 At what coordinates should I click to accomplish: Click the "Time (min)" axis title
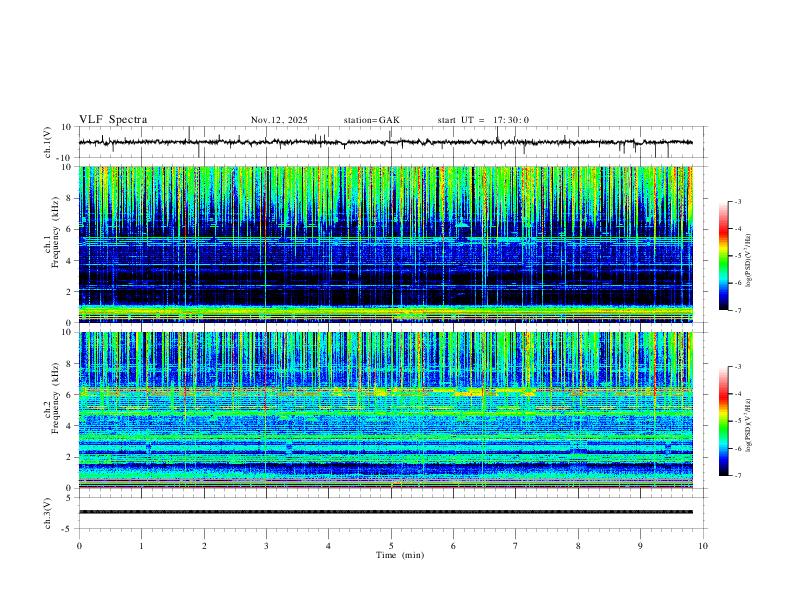400,555
